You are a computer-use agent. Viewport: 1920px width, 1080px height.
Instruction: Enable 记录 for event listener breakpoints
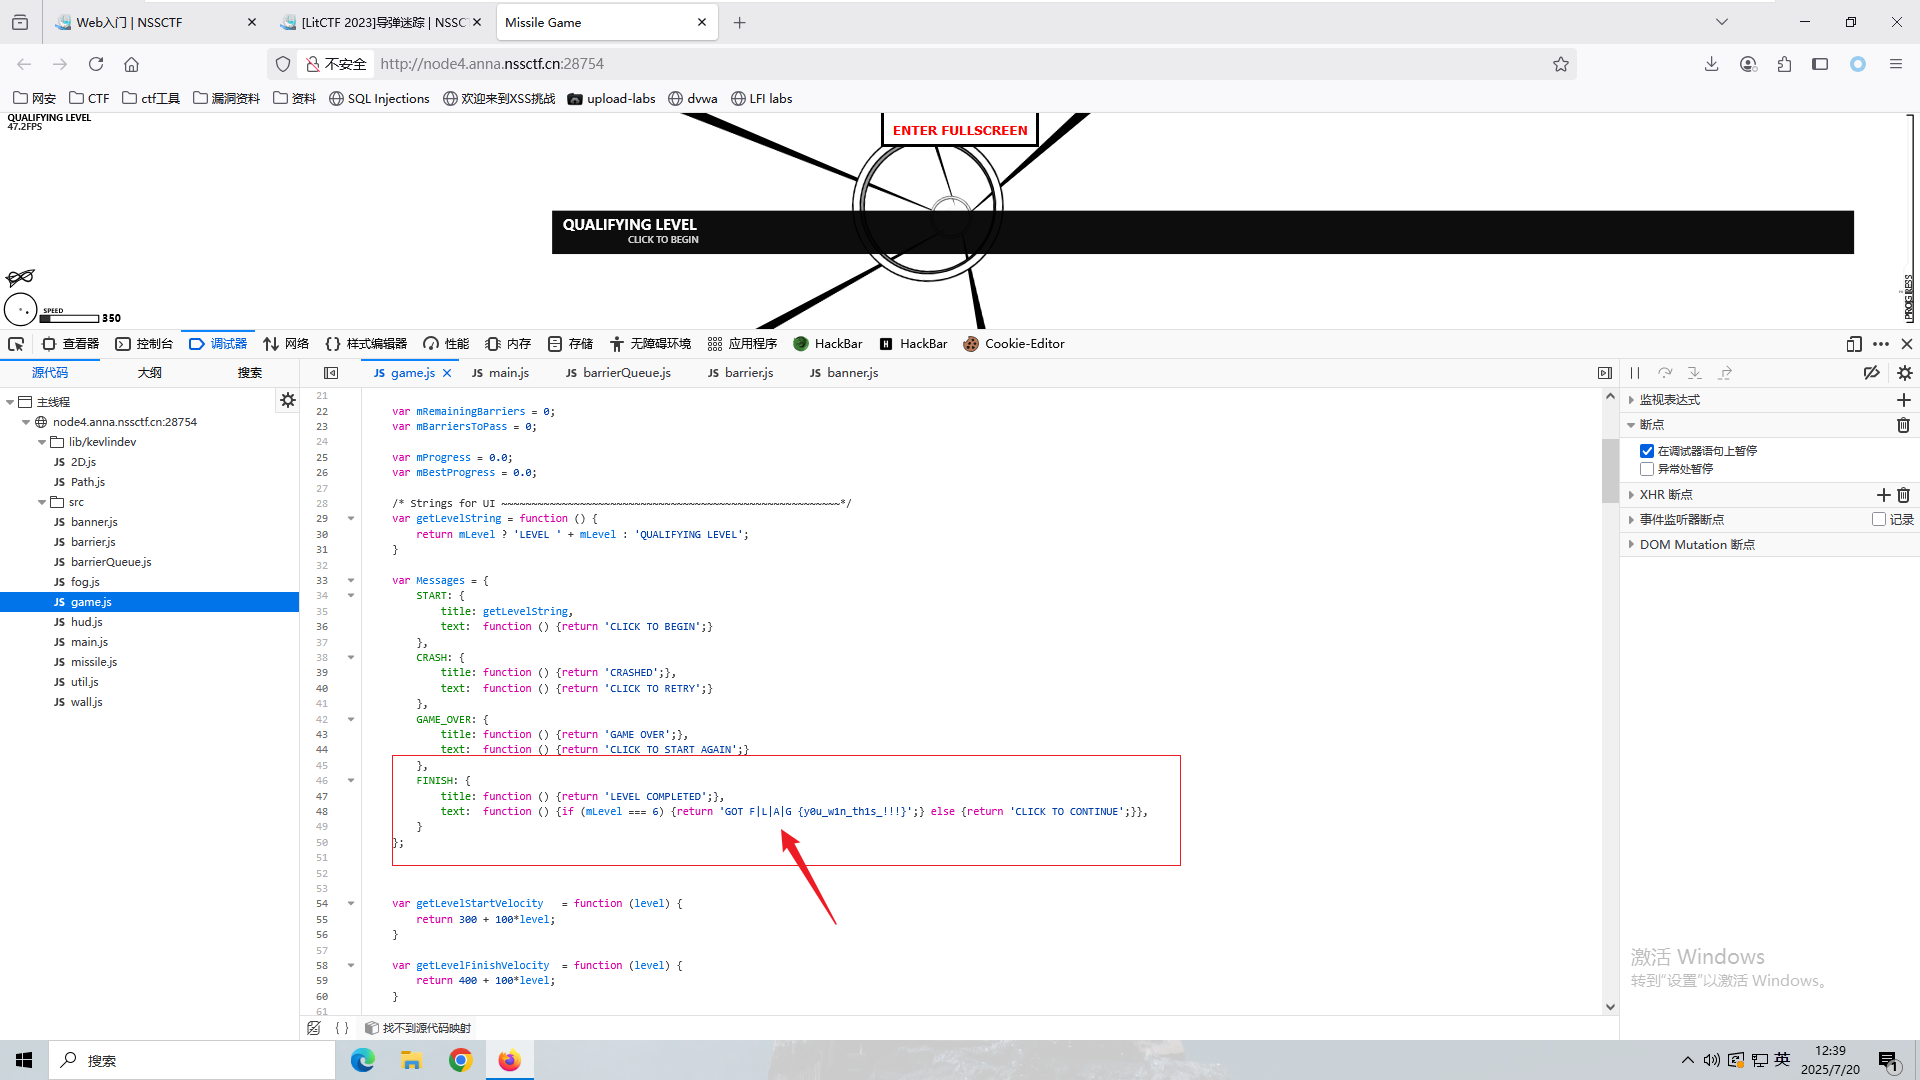pyautogui.click(x=1880, y=518)
